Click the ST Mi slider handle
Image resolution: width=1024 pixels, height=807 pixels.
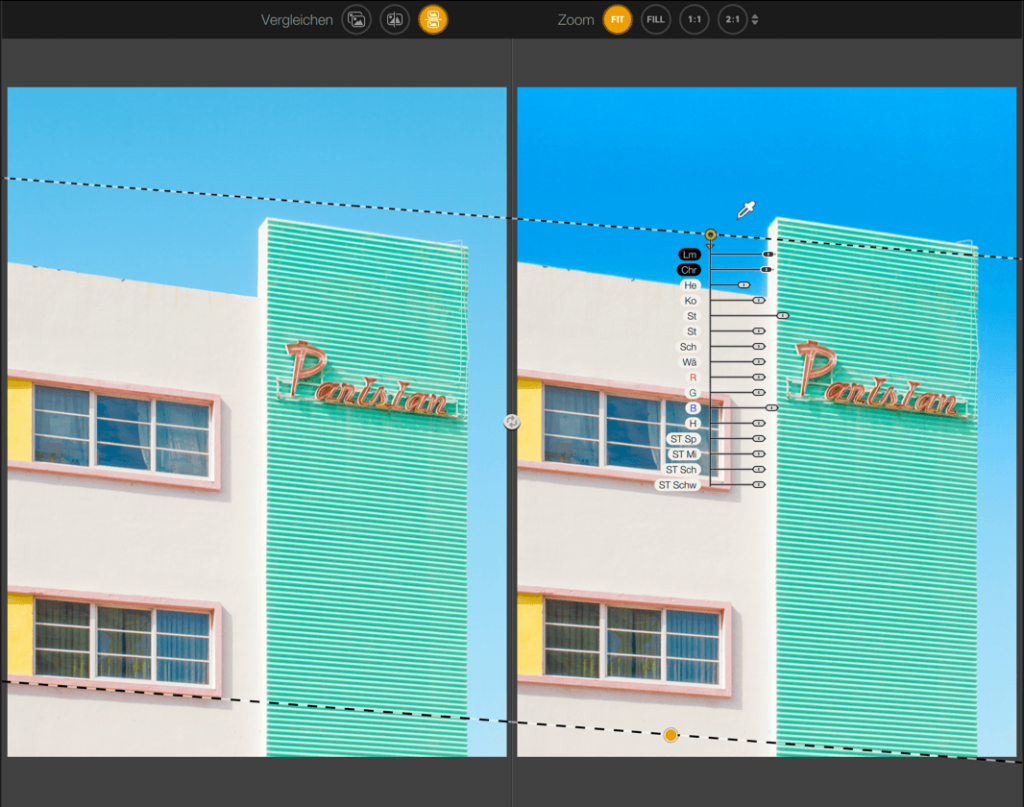[x=758, y=454]
